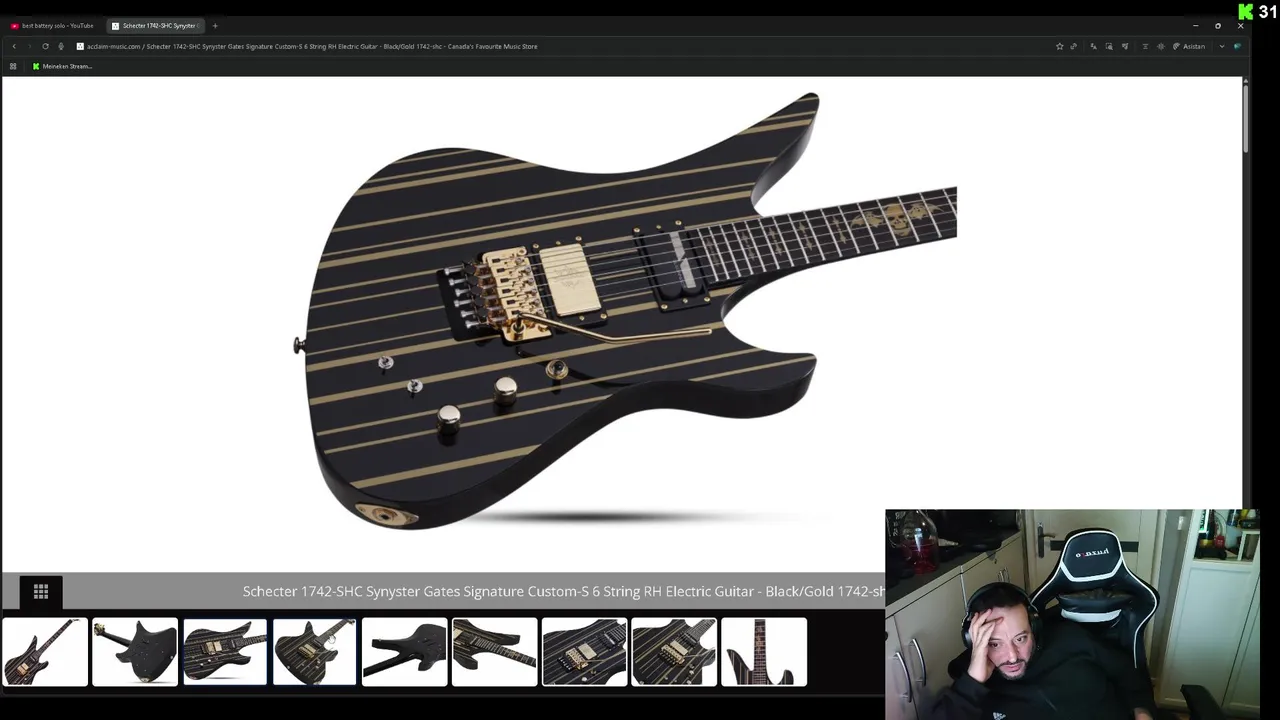Open the Asistan assistant button

[x=1189, y=46]
